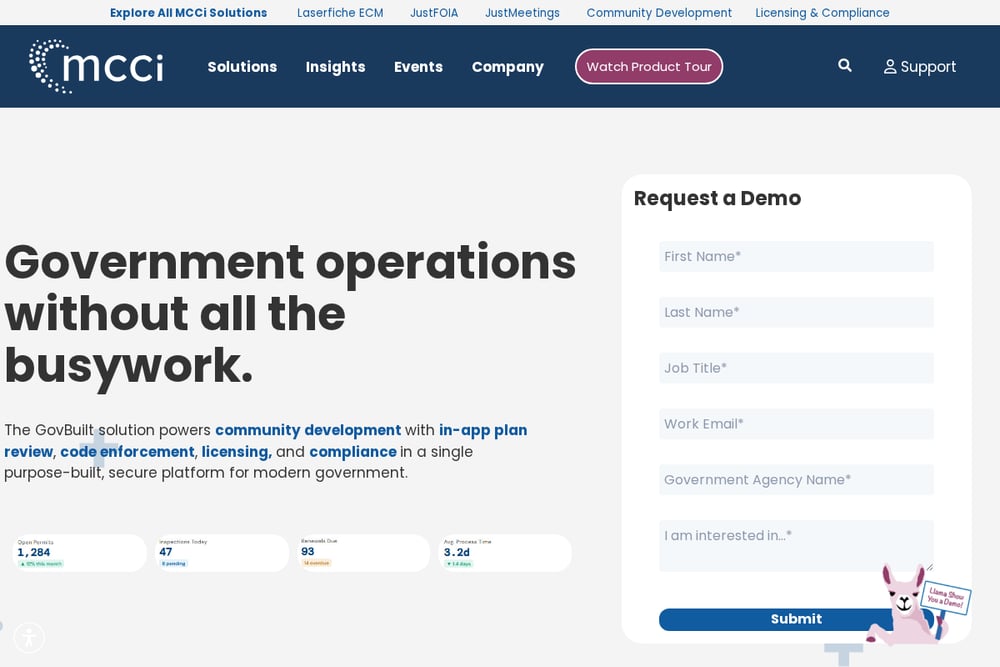Open Licensing & Compliance link
The image size is (1000, 667).
(x=822, y=13)
